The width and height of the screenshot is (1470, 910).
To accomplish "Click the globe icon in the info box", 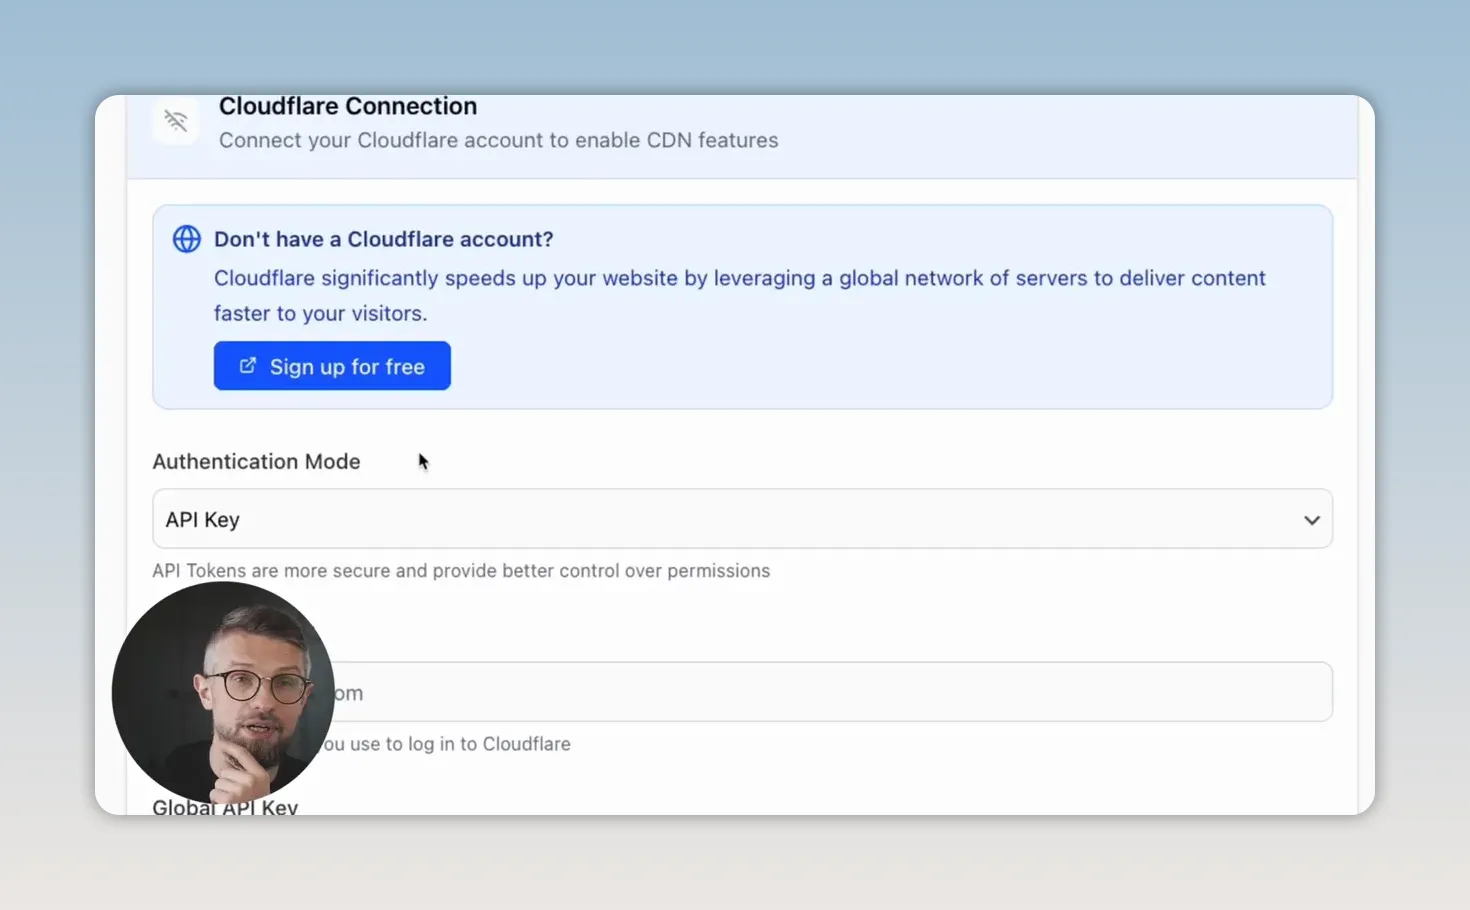I will pyautogui.click(x=187, y=239).
